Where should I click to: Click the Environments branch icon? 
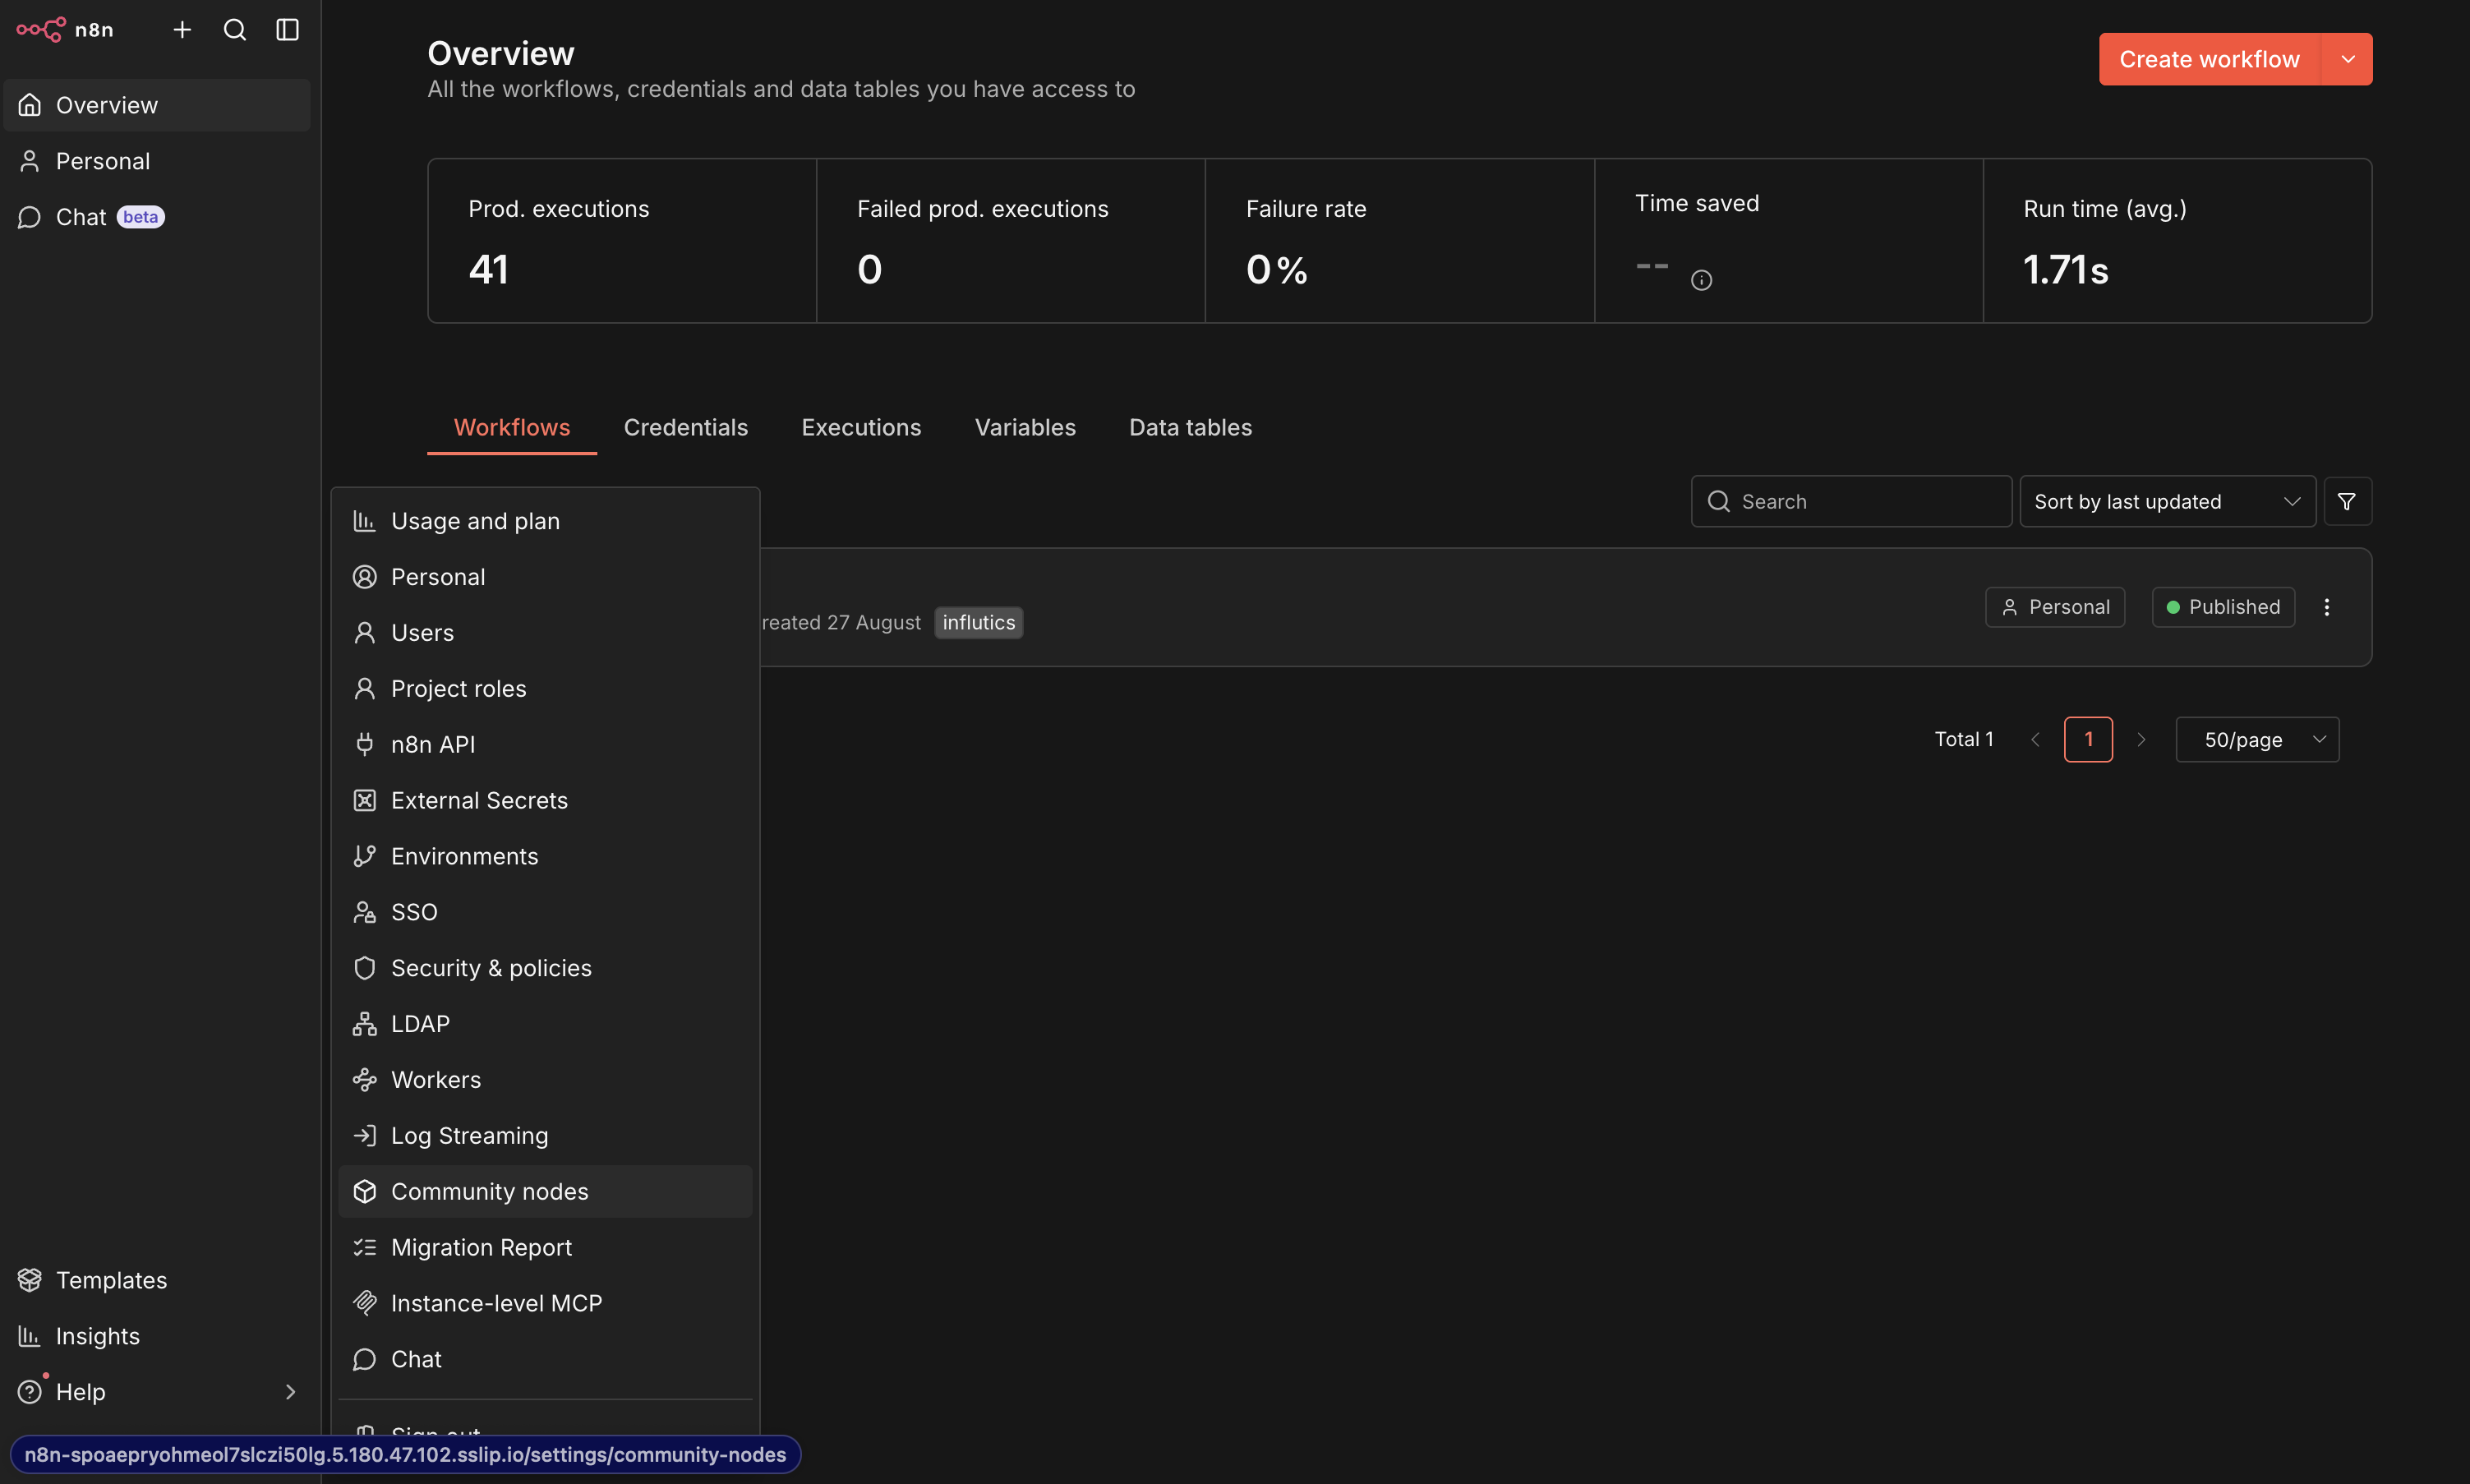tap(365, 856)
